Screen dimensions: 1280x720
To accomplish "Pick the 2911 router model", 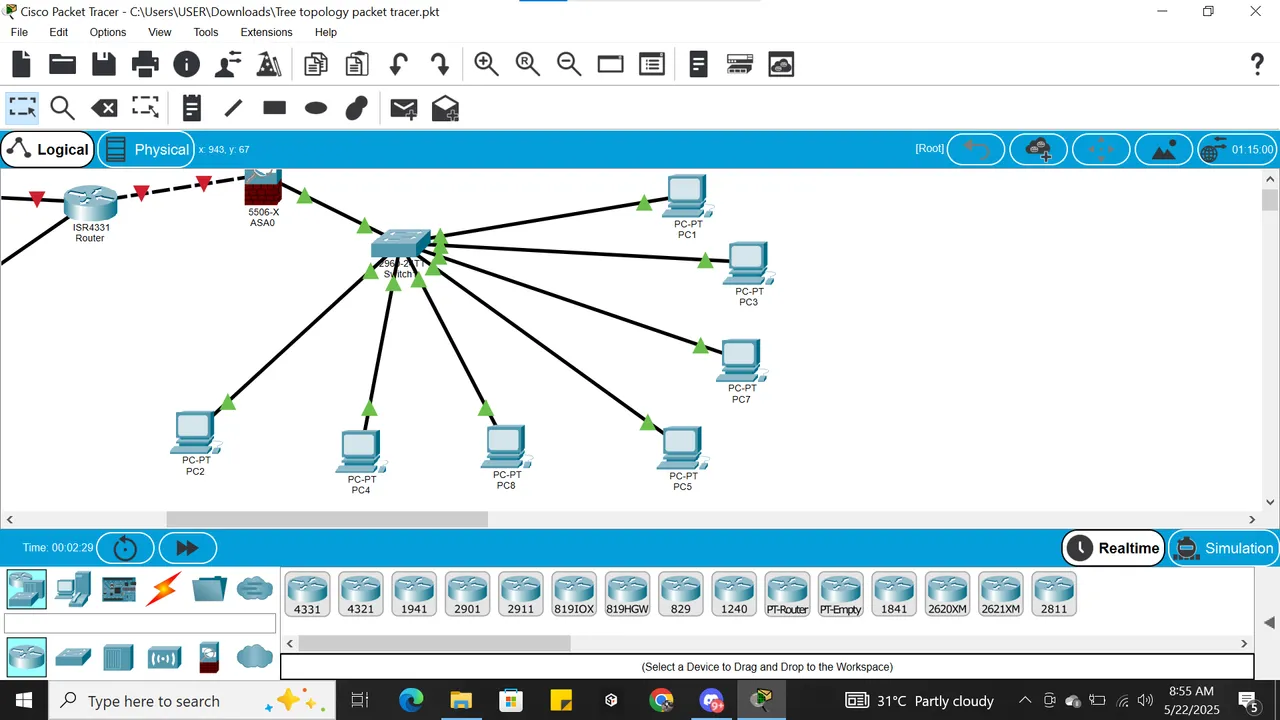I will point(521,594).
